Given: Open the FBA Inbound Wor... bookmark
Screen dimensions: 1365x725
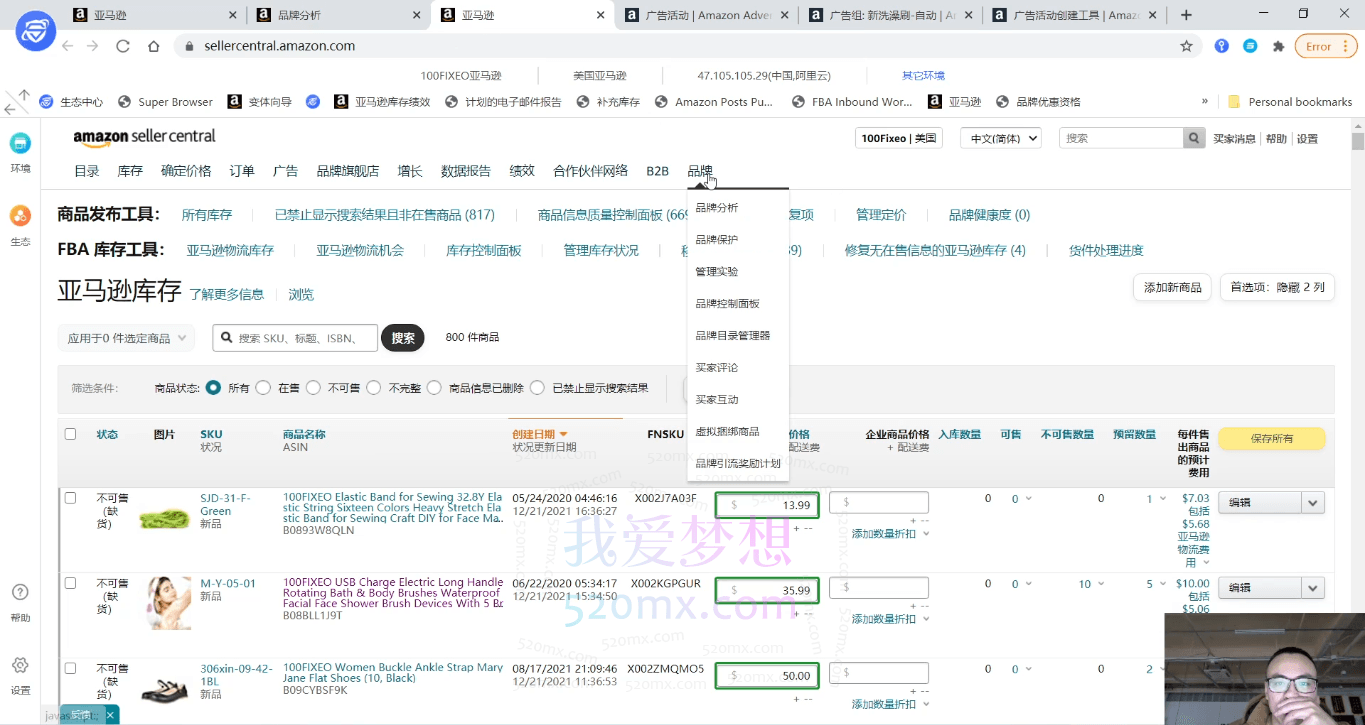Looking at the screenshot, I should pos(852,102).
